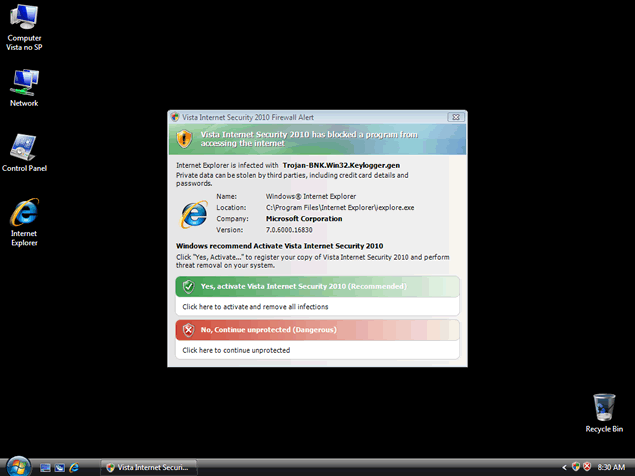Click the Windows Start orb
Screen dimensions: 635x476
coord(14,466)
